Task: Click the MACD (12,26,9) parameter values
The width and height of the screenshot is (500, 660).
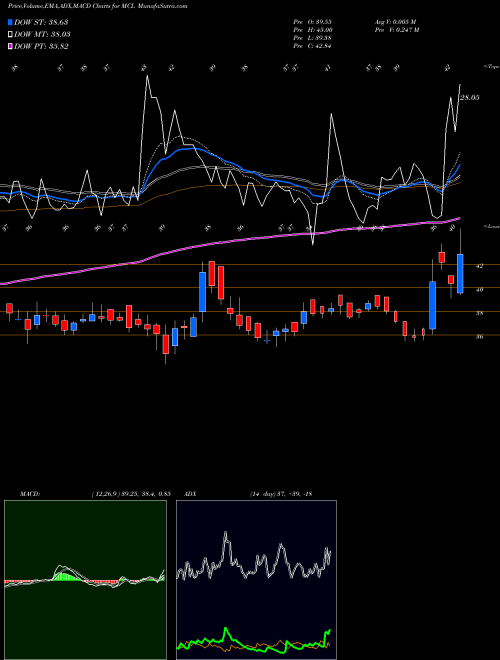Action: (130, 494)
